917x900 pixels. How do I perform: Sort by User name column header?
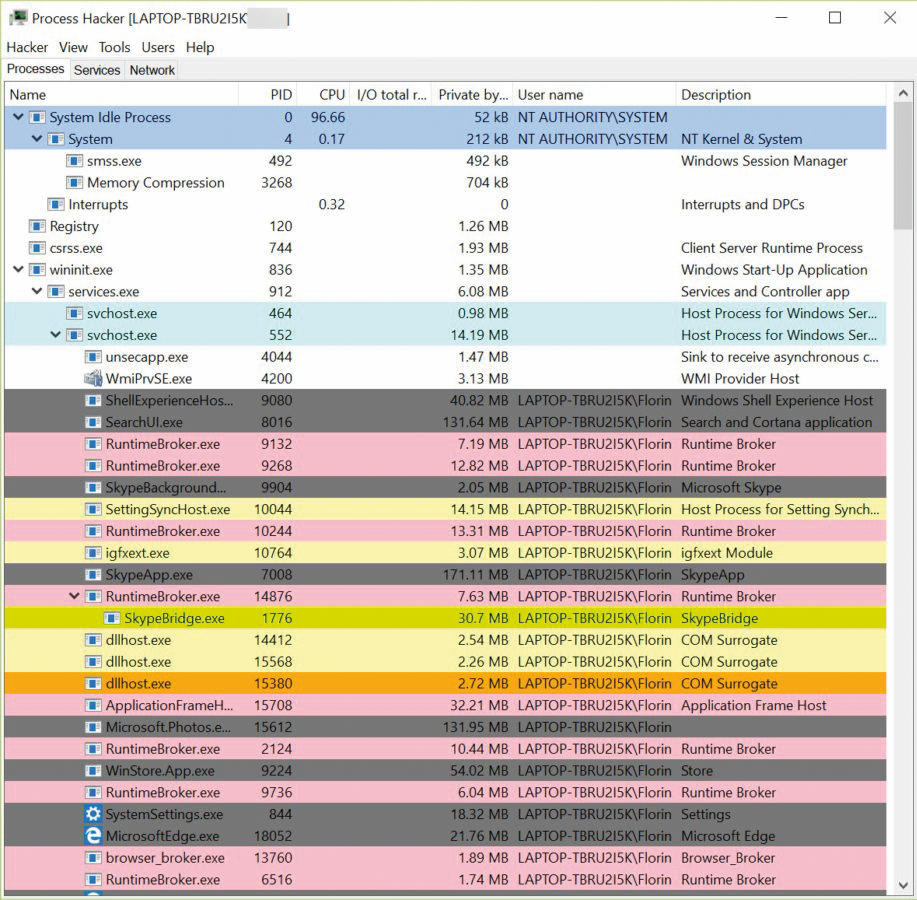click(x=595, y=95)
